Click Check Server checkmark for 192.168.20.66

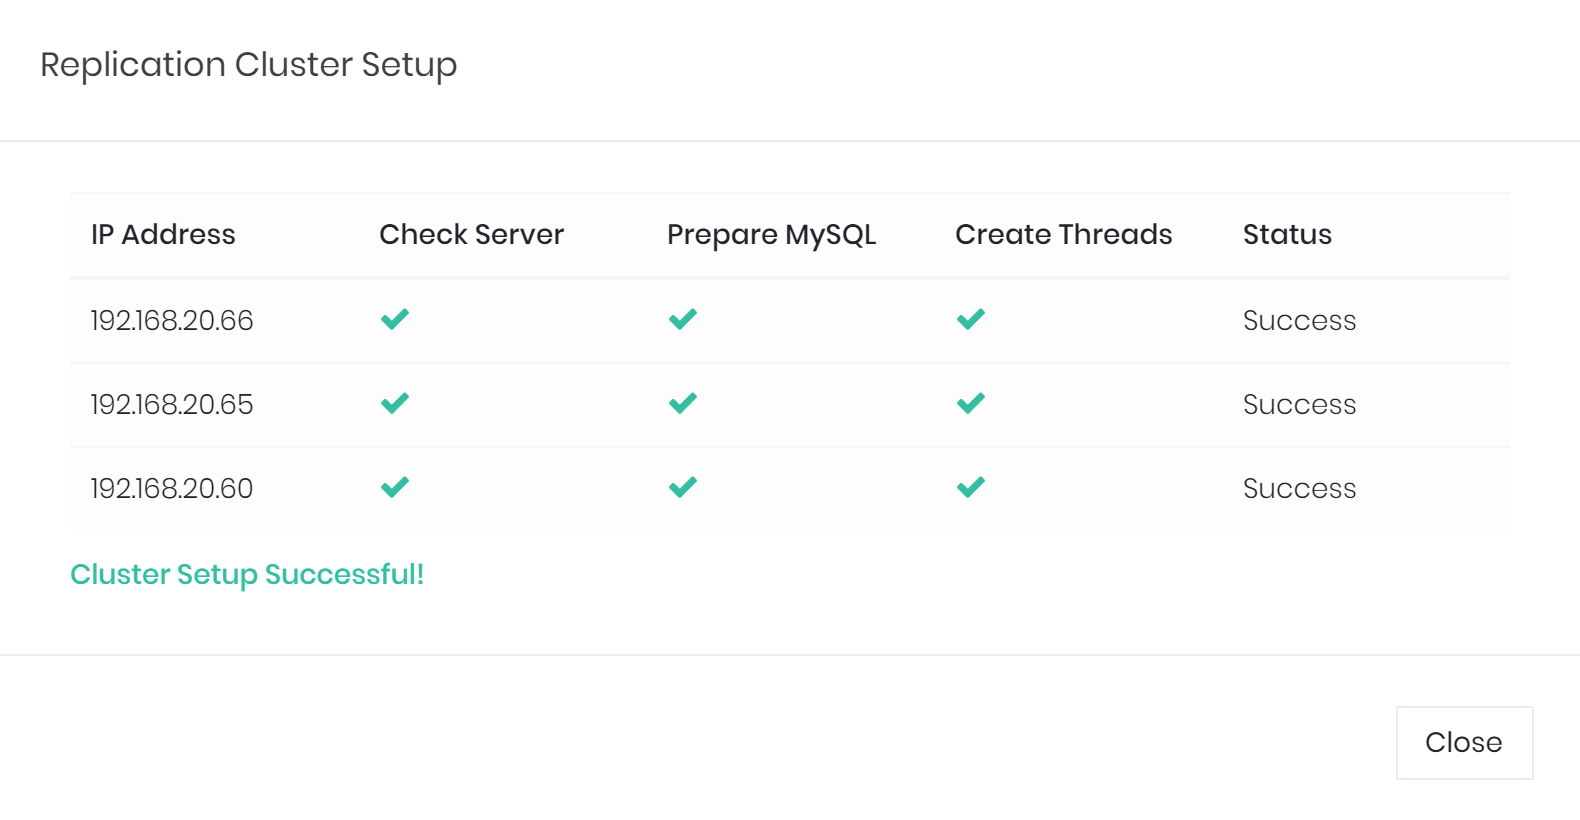pyautogui.click(x=395, y=320)
